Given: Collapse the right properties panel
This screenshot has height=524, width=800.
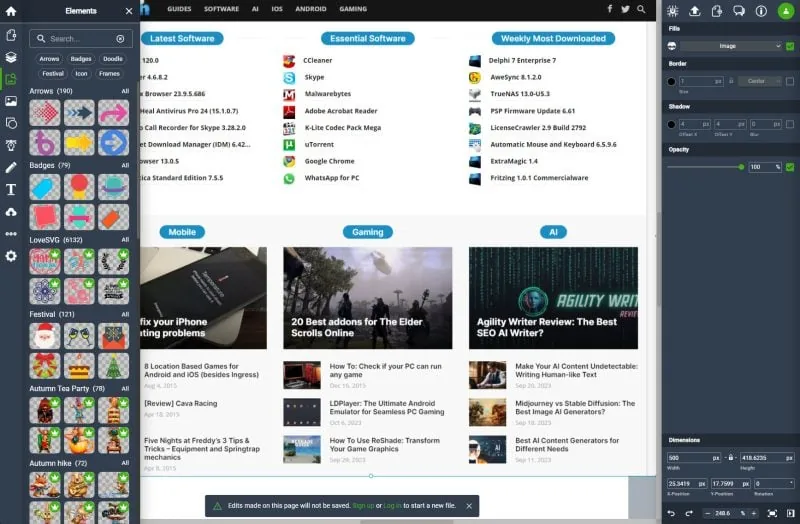Looking at the screenshot, I should tap(790, 513).
